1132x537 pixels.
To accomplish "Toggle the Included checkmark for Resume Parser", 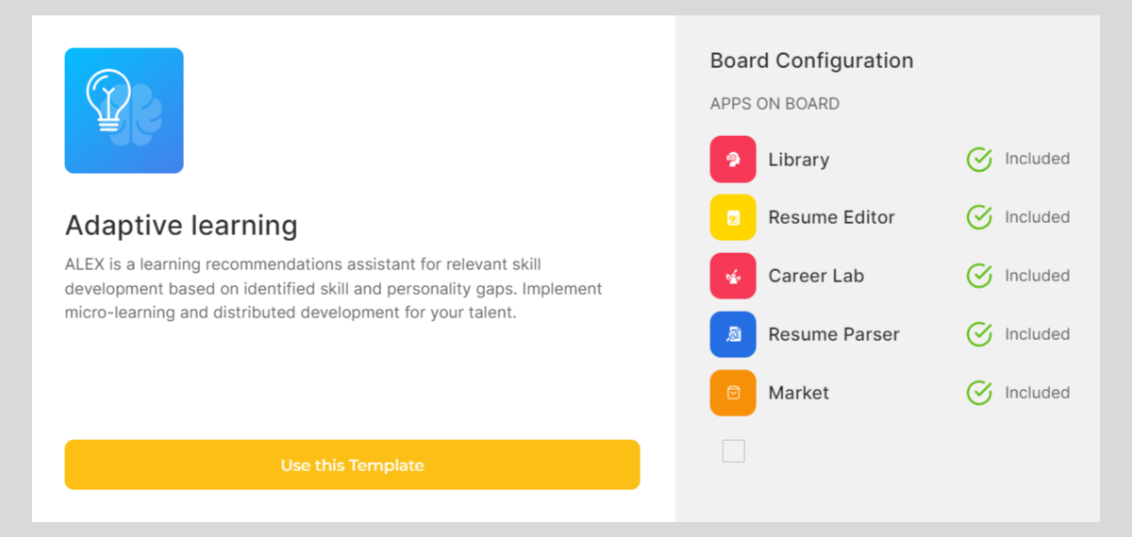I will point(979,334).
